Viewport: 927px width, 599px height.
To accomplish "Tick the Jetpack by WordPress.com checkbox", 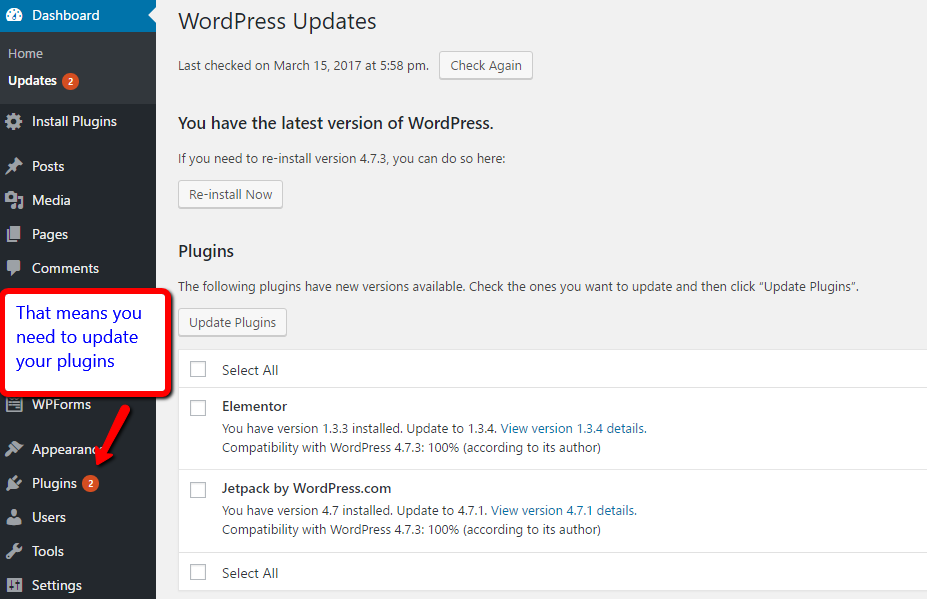I will click(198, 490).
